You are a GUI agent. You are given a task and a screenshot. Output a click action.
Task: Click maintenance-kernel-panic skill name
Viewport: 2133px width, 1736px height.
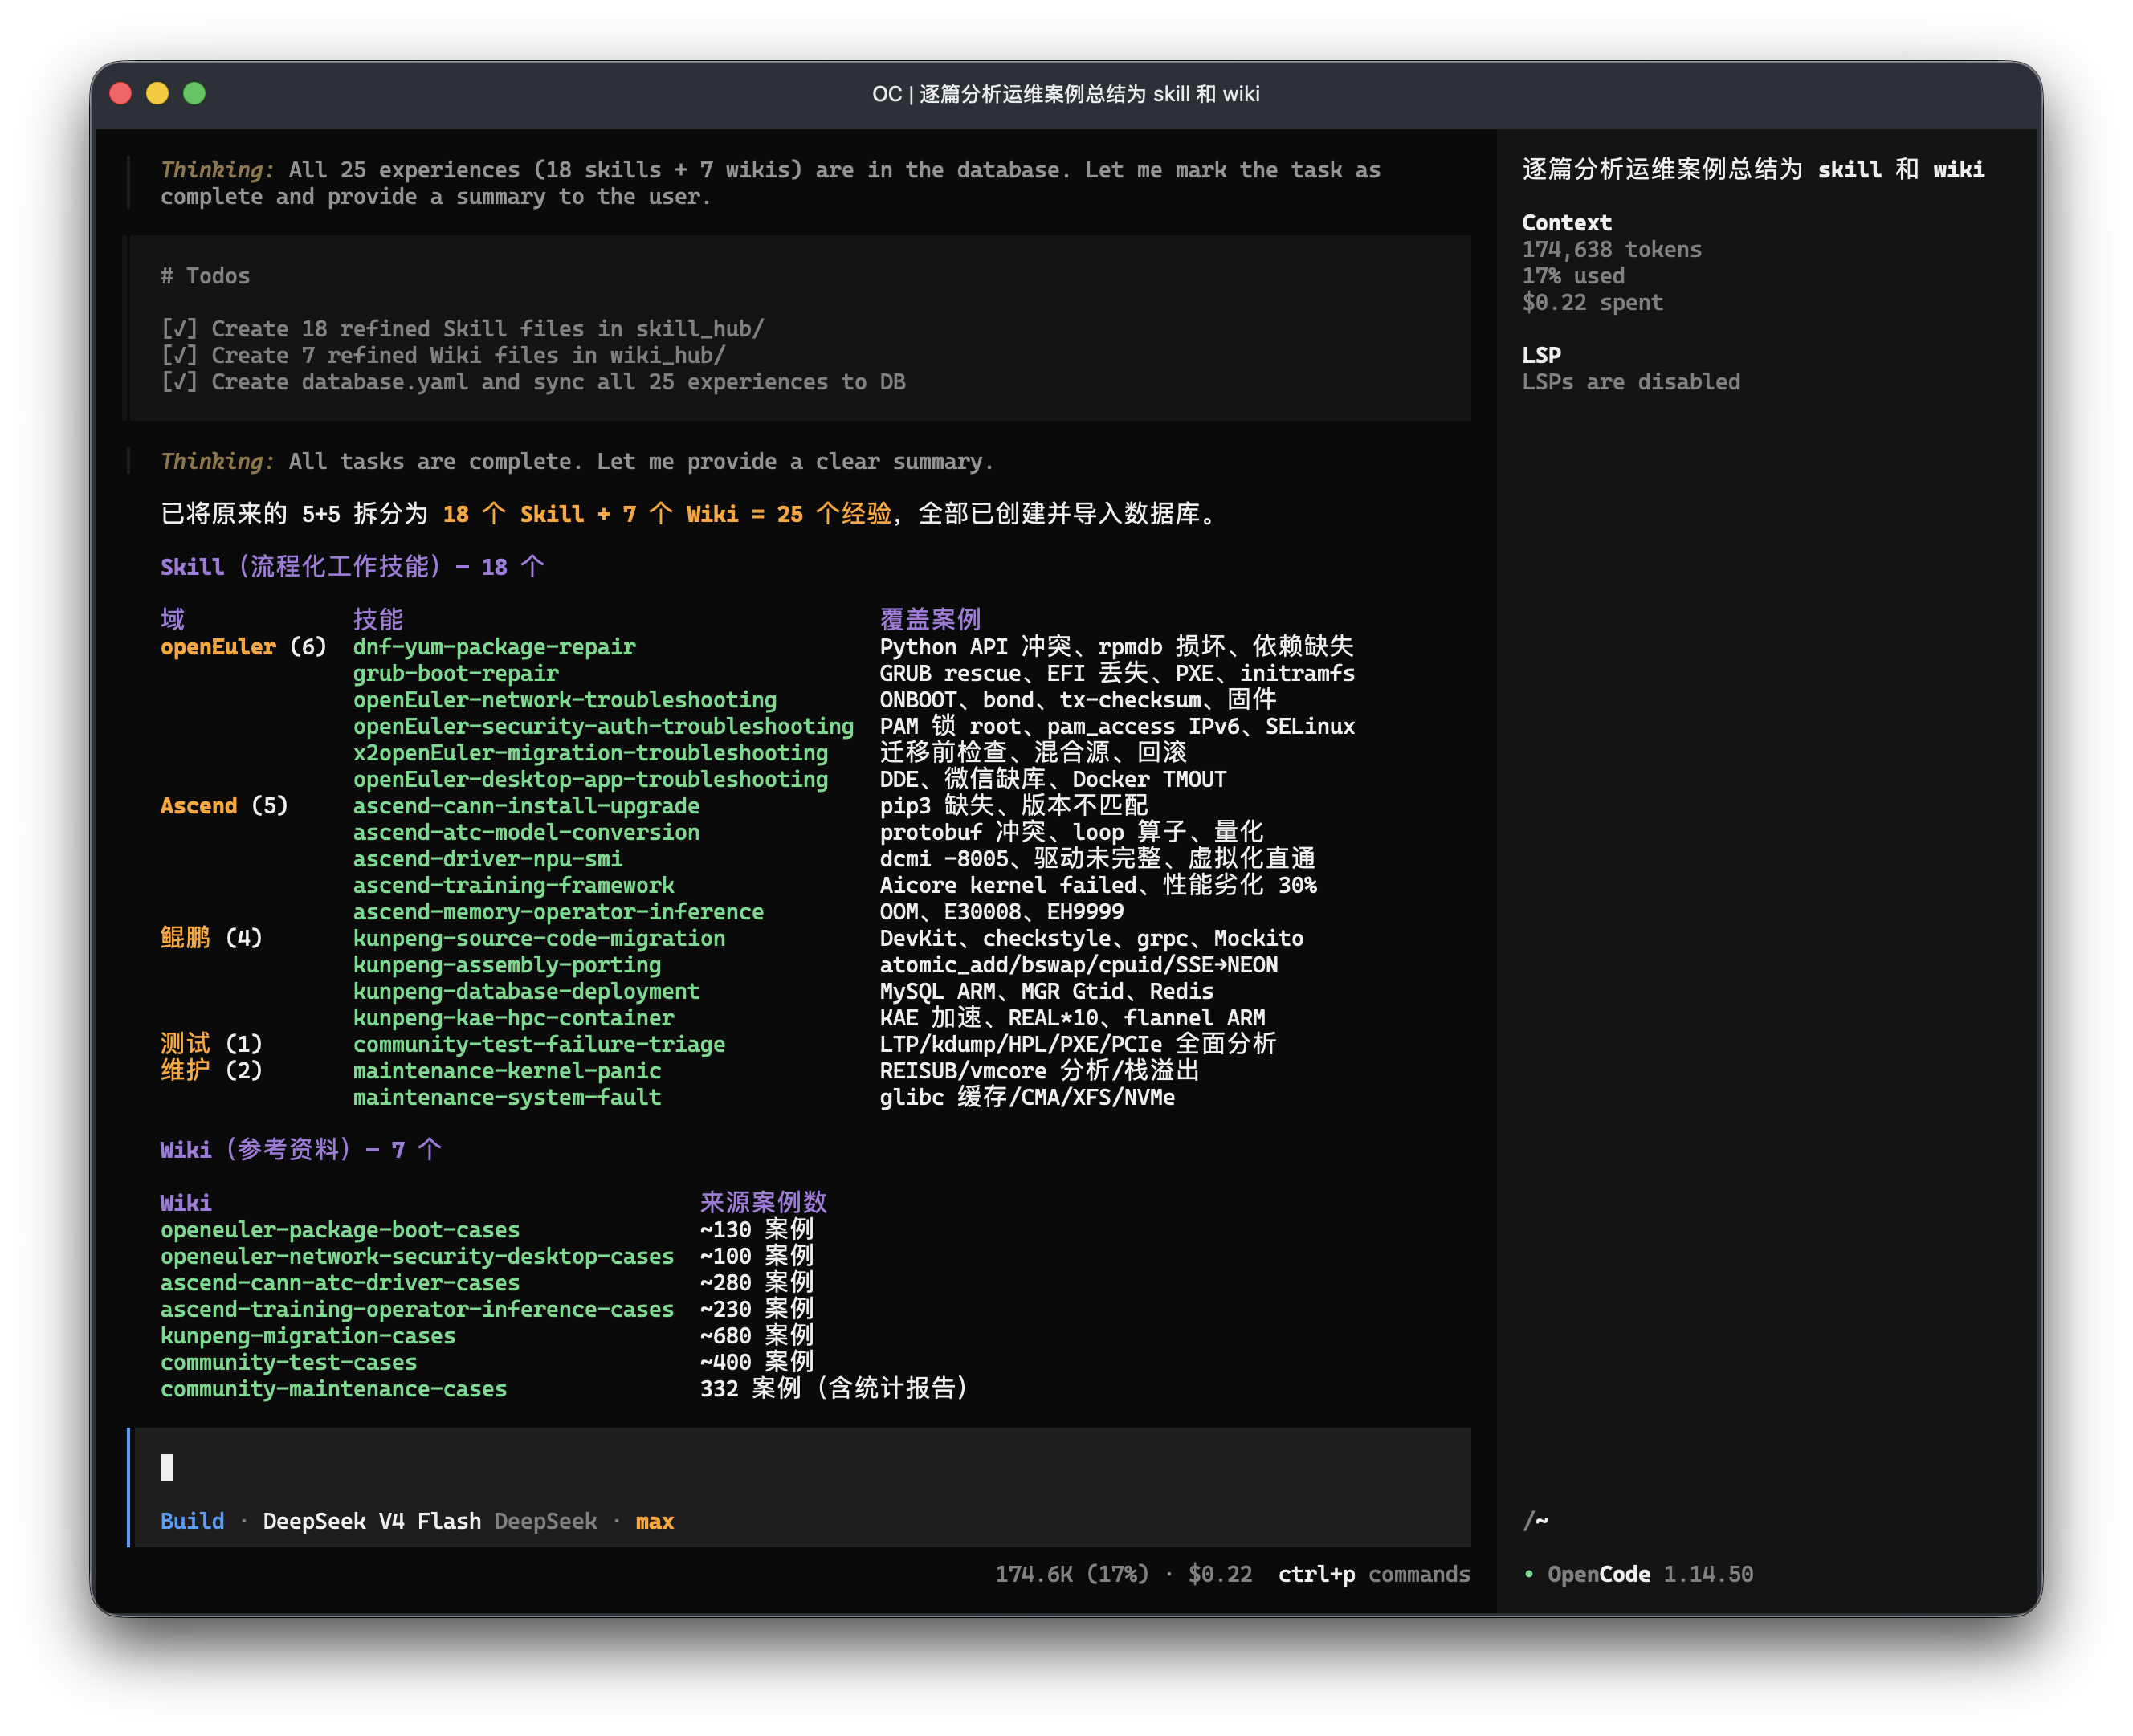(507, 1071)
